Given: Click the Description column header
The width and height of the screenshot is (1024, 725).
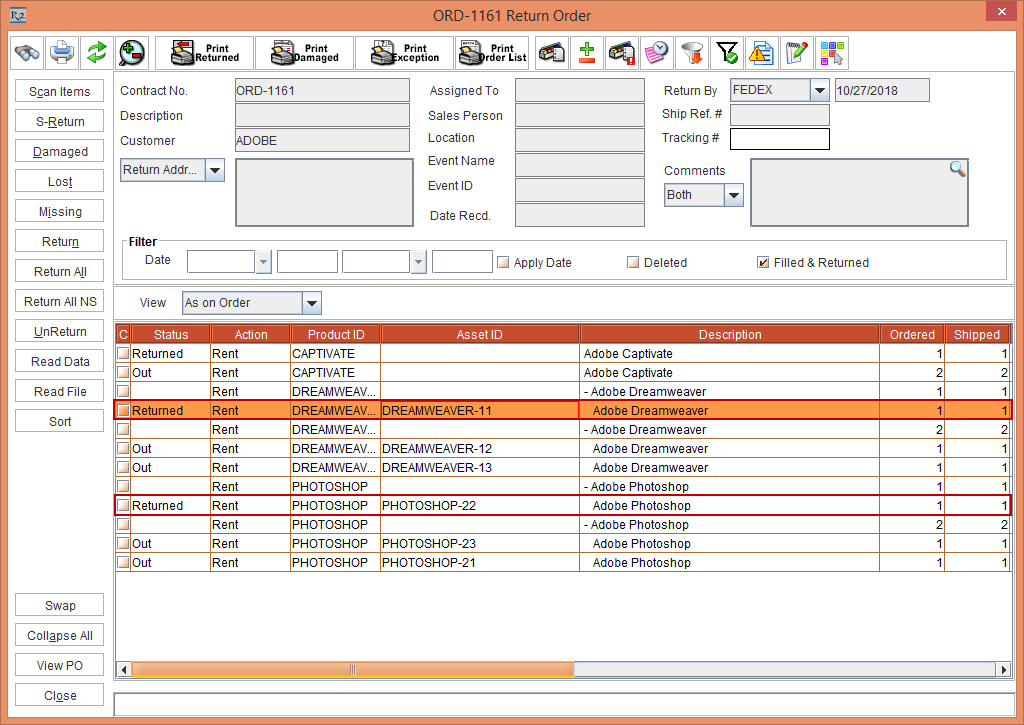Looking at the screenshot, I should coord(729,335).
